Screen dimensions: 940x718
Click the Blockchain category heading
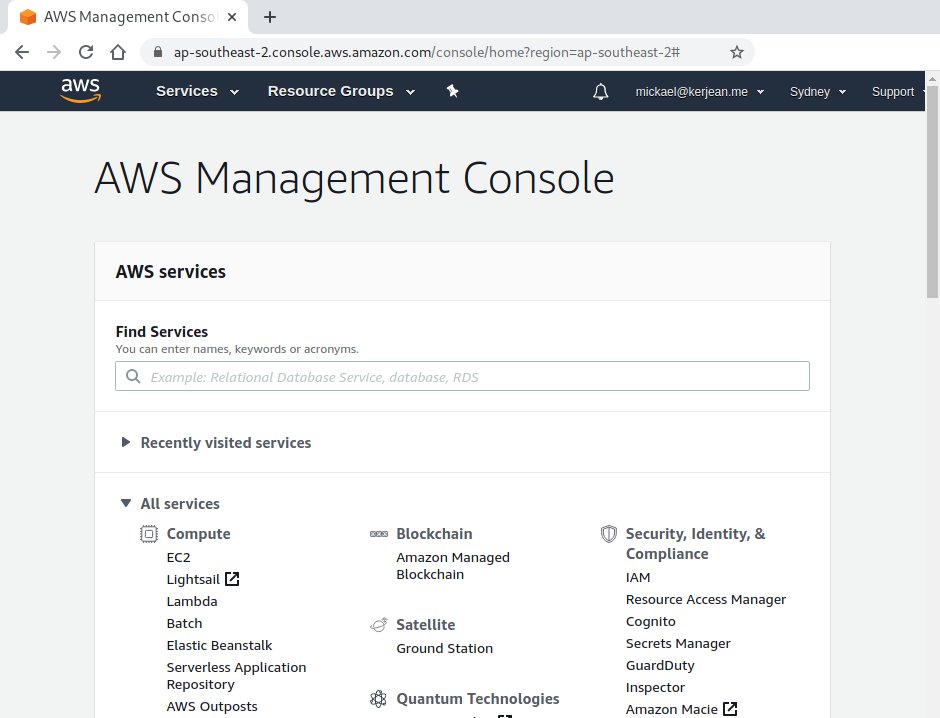pyautogui.click(x=434, y=533)
